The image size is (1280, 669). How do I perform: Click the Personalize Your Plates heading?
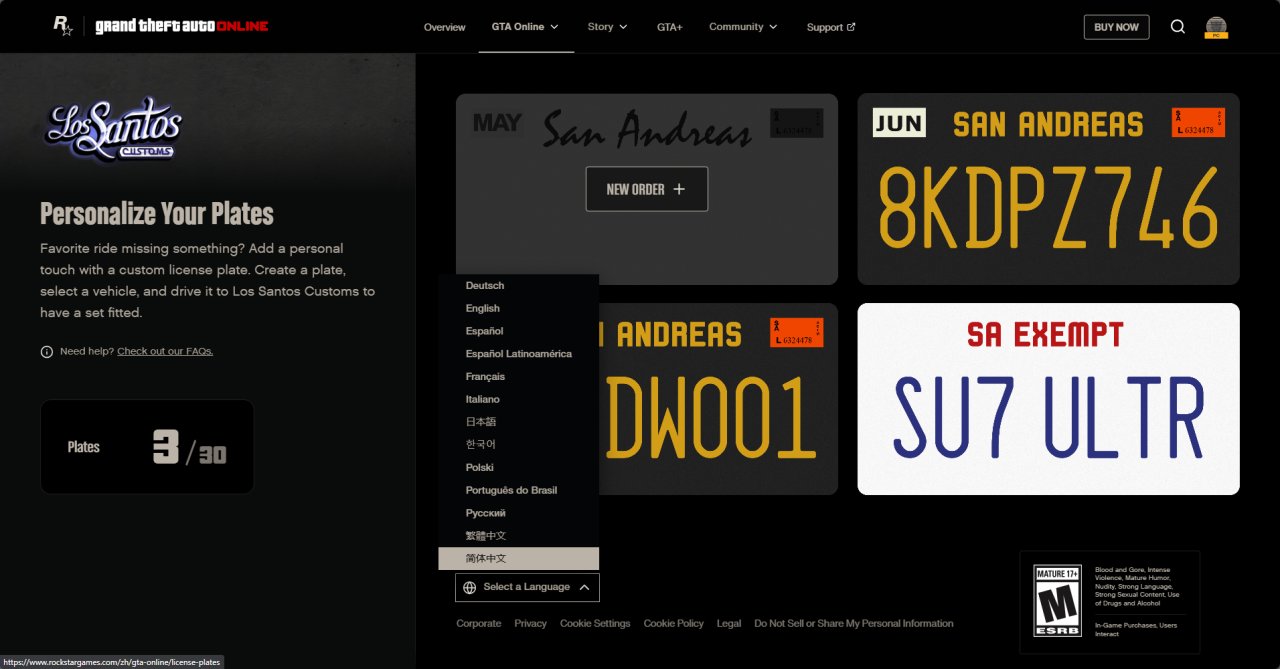[x=157, y=213]
